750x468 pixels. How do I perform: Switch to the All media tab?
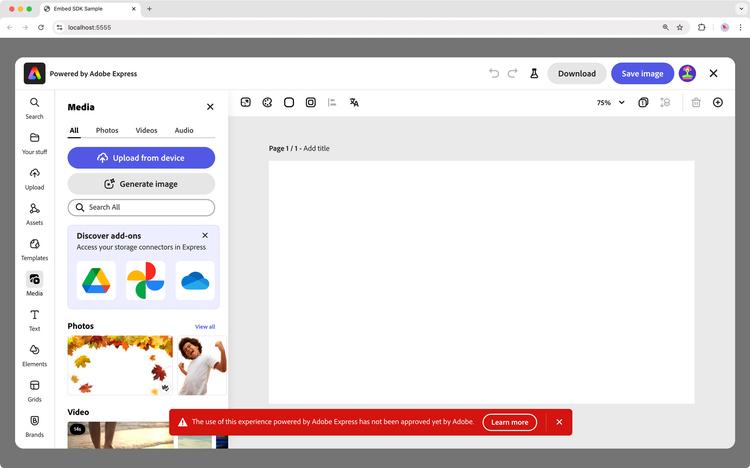click(x=74, y=130)
